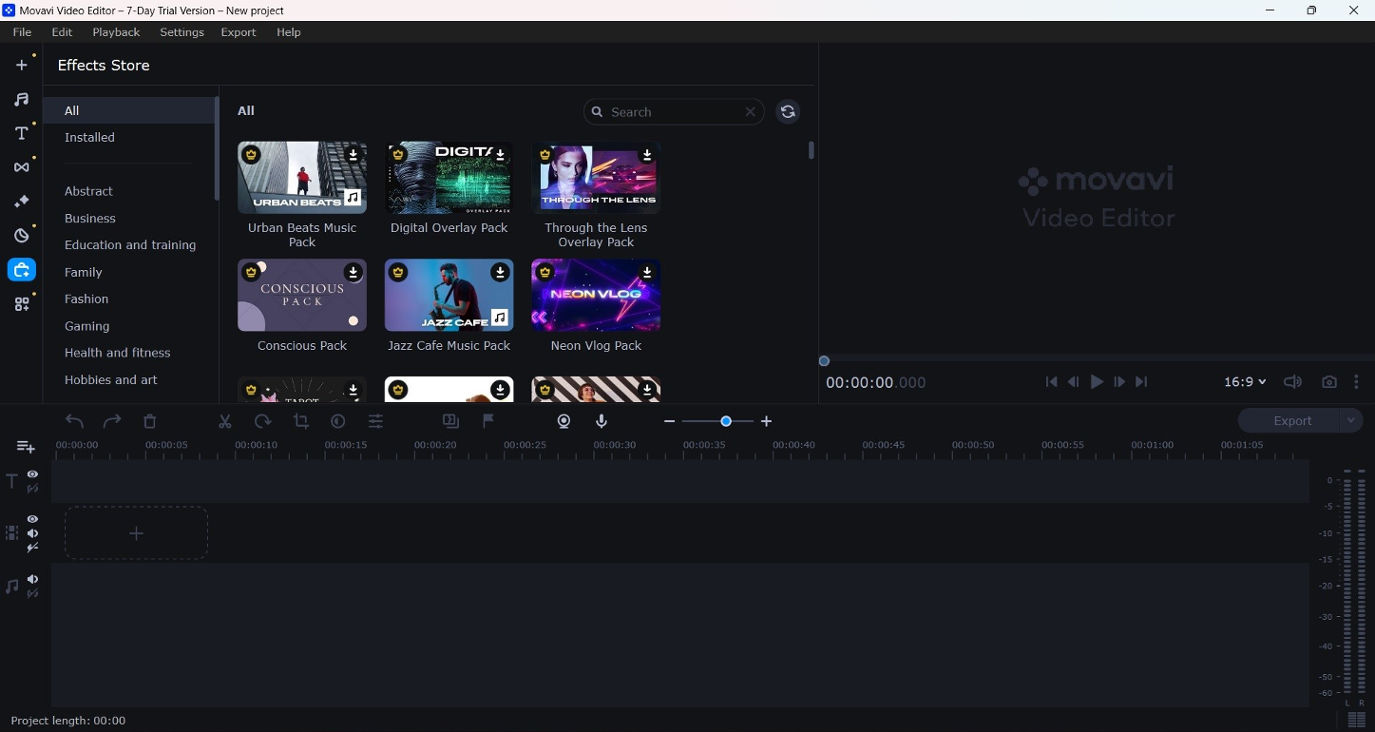The image size is (1375, 732).
Task: Click the Delete trash icon
Action: 150,421
